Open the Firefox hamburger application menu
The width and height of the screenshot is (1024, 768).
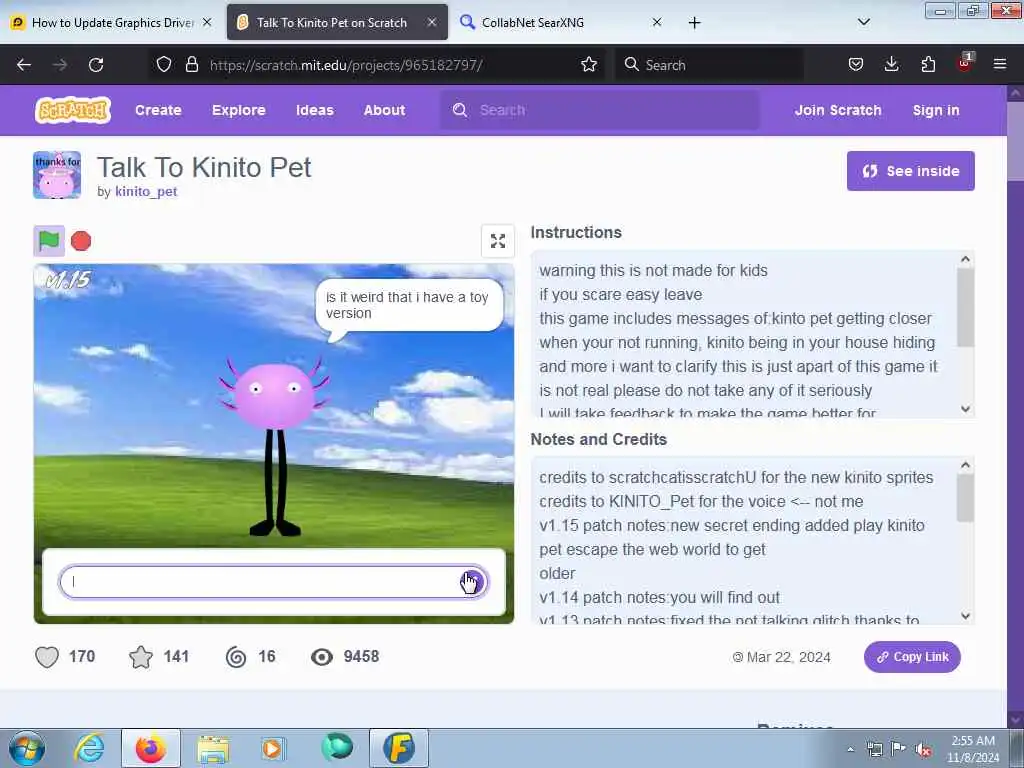(x=1000, y=64)
